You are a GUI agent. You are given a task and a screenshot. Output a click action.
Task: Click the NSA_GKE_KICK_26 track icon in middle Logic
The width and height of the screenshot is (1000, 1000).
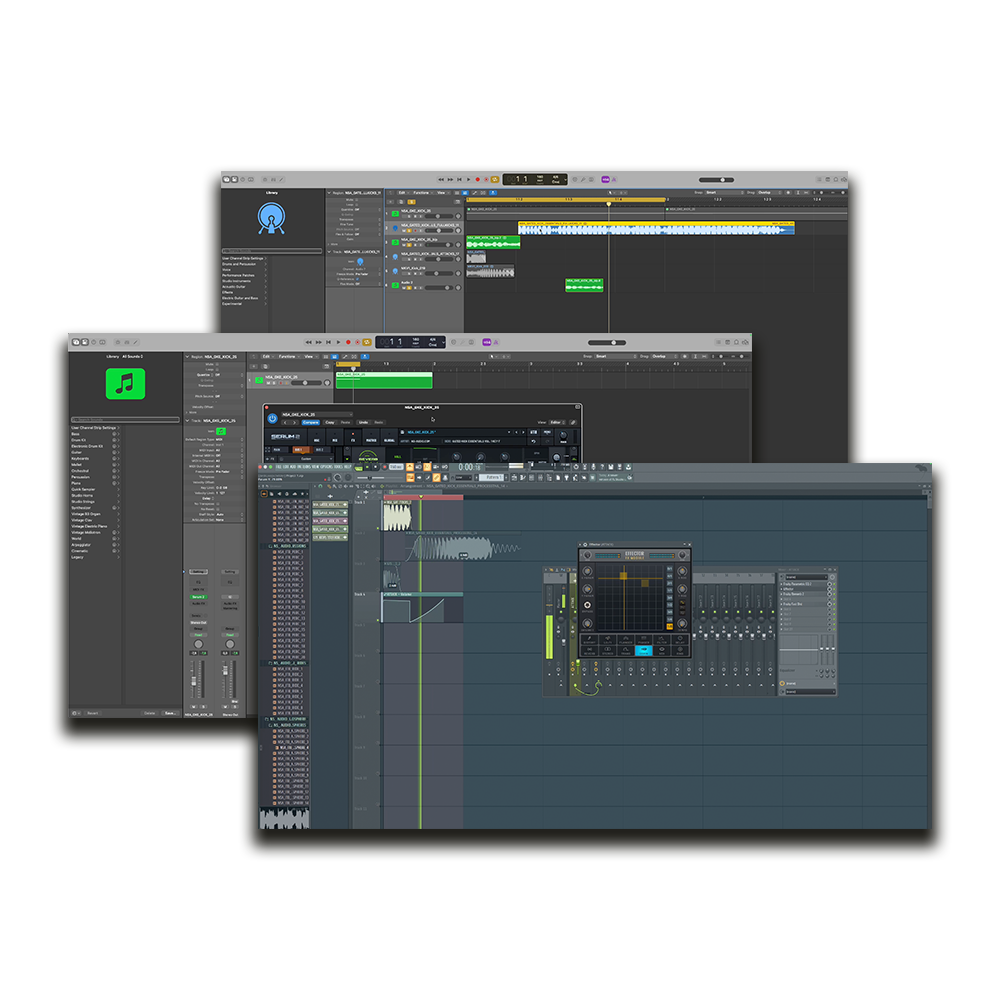pyautogui.click(x=259, y=380)
